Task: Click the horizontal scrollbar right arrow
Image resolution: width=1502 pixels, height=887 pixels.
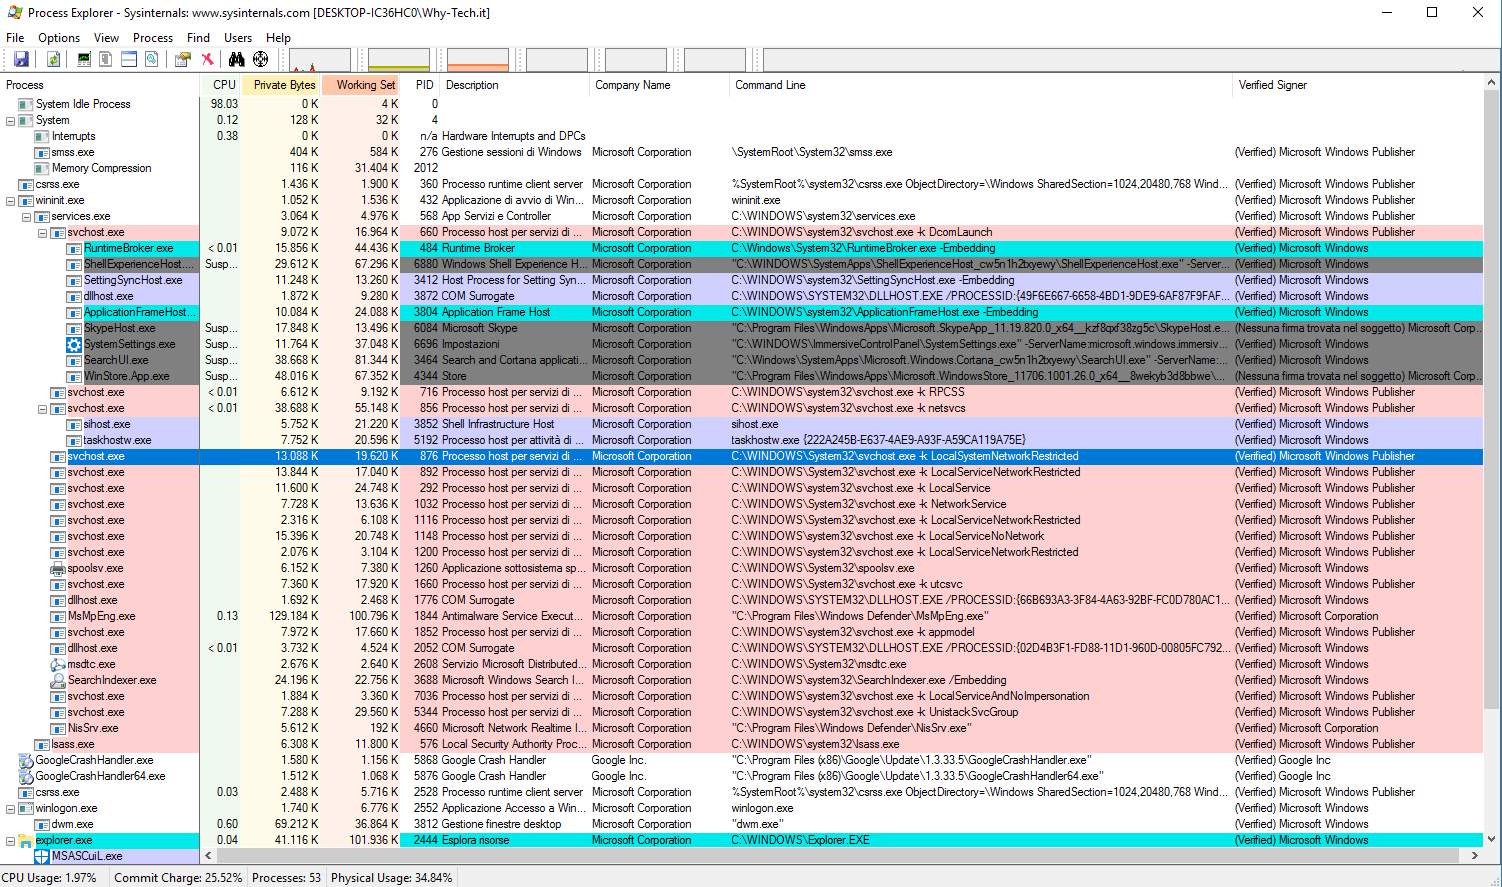Action: click(x=1475, y=856)
